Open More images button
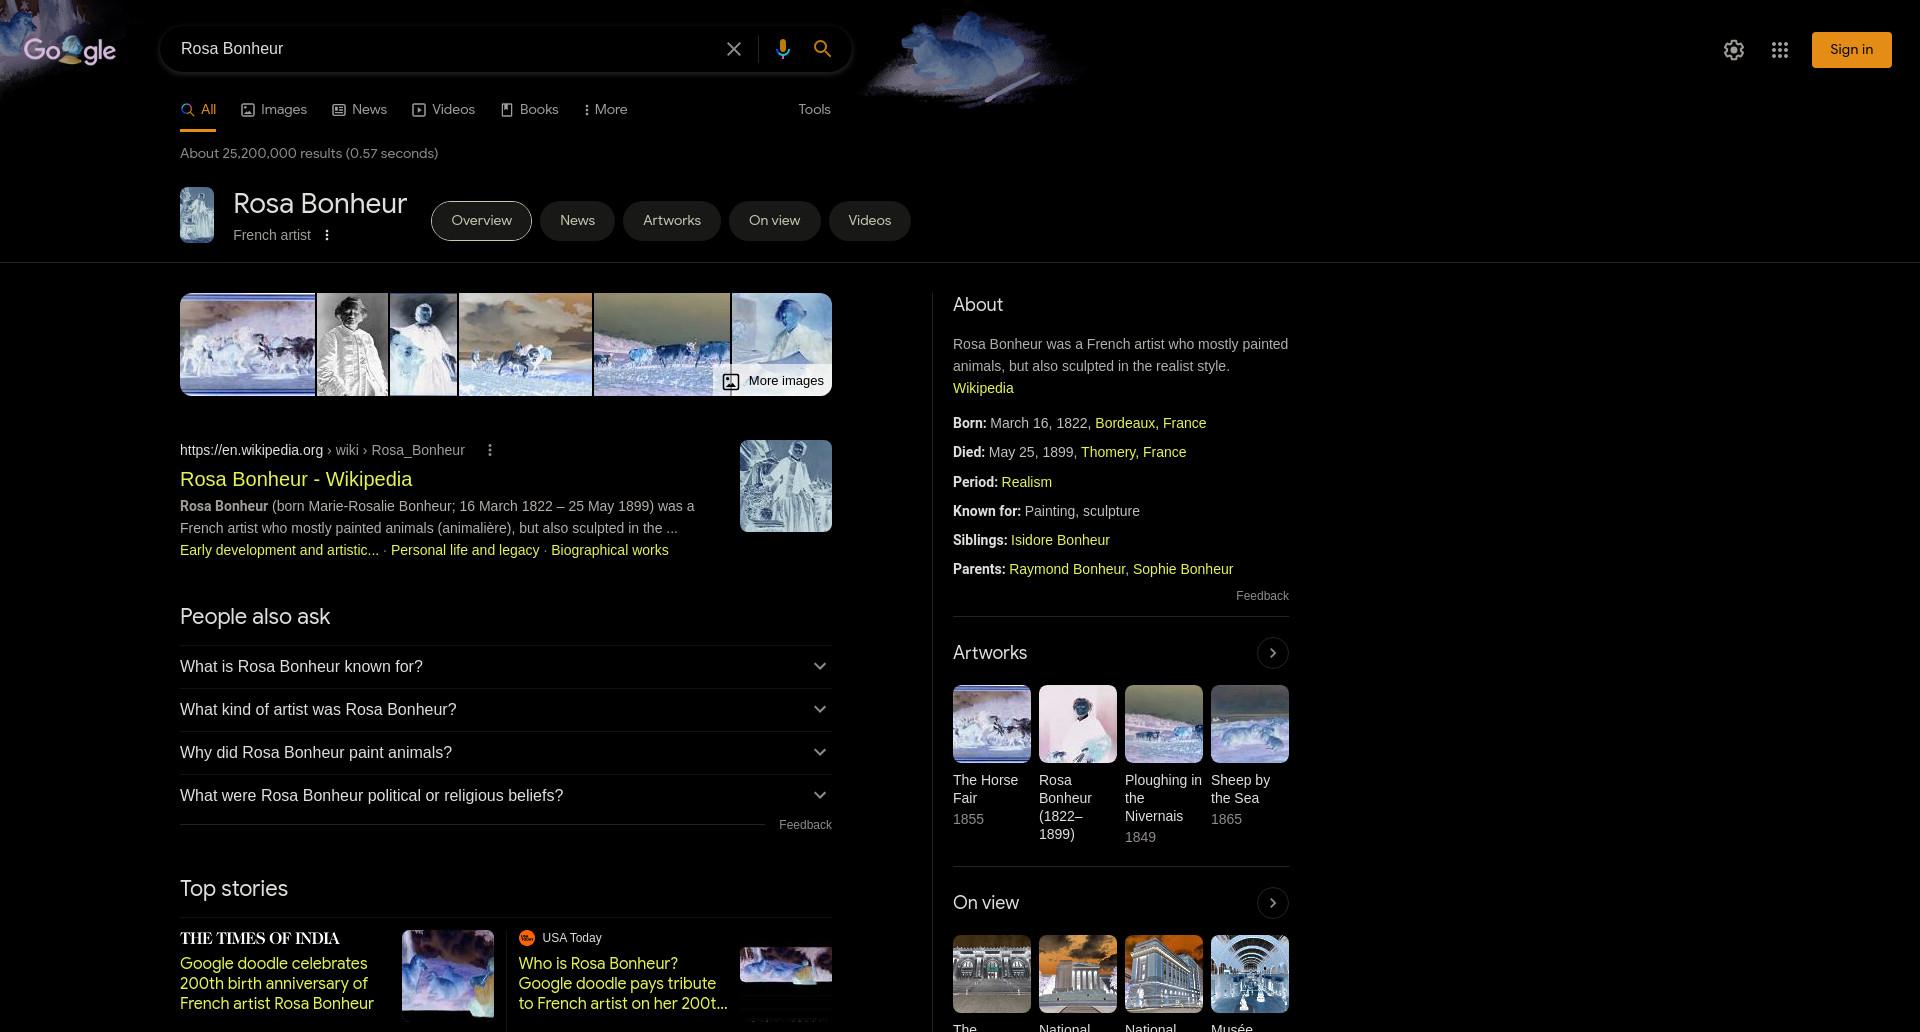1920x1032 pixels. pos(773,381)
